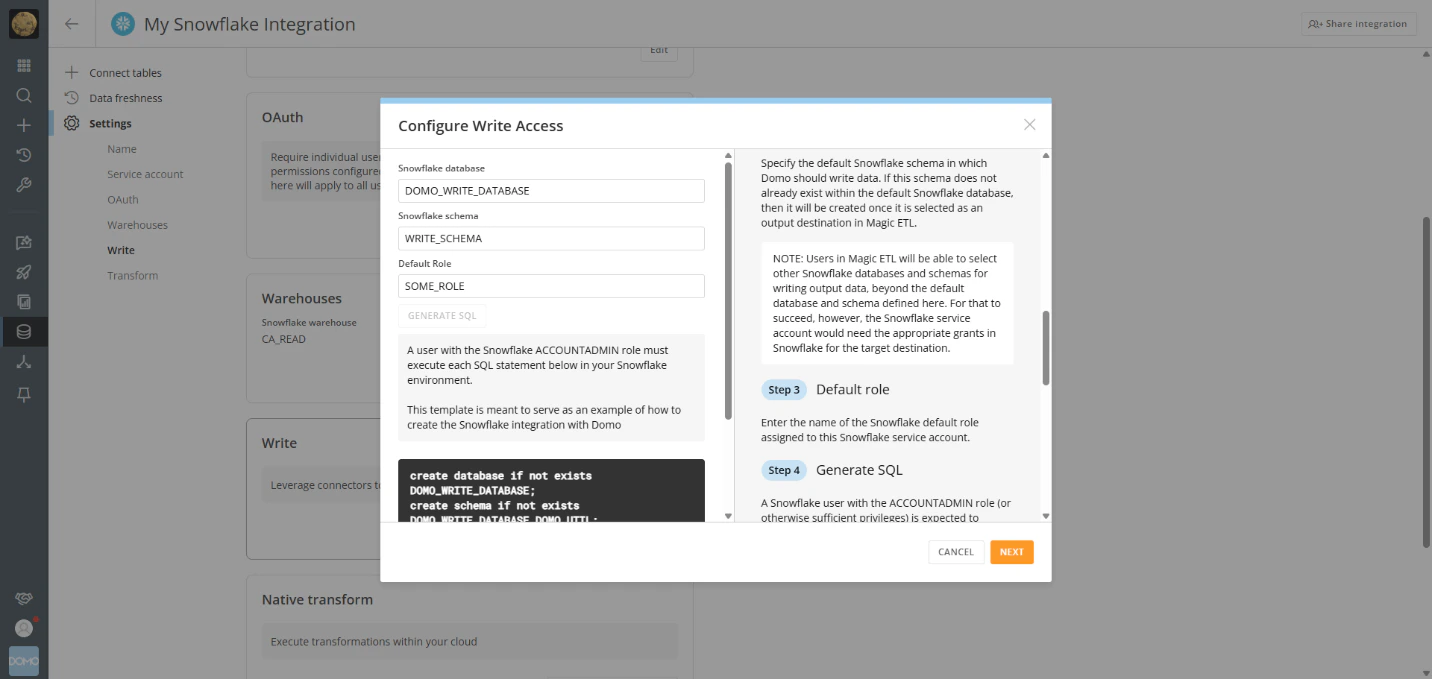Click the Domo logo at bottom left
1432x679 pixels.
(24, 662)
